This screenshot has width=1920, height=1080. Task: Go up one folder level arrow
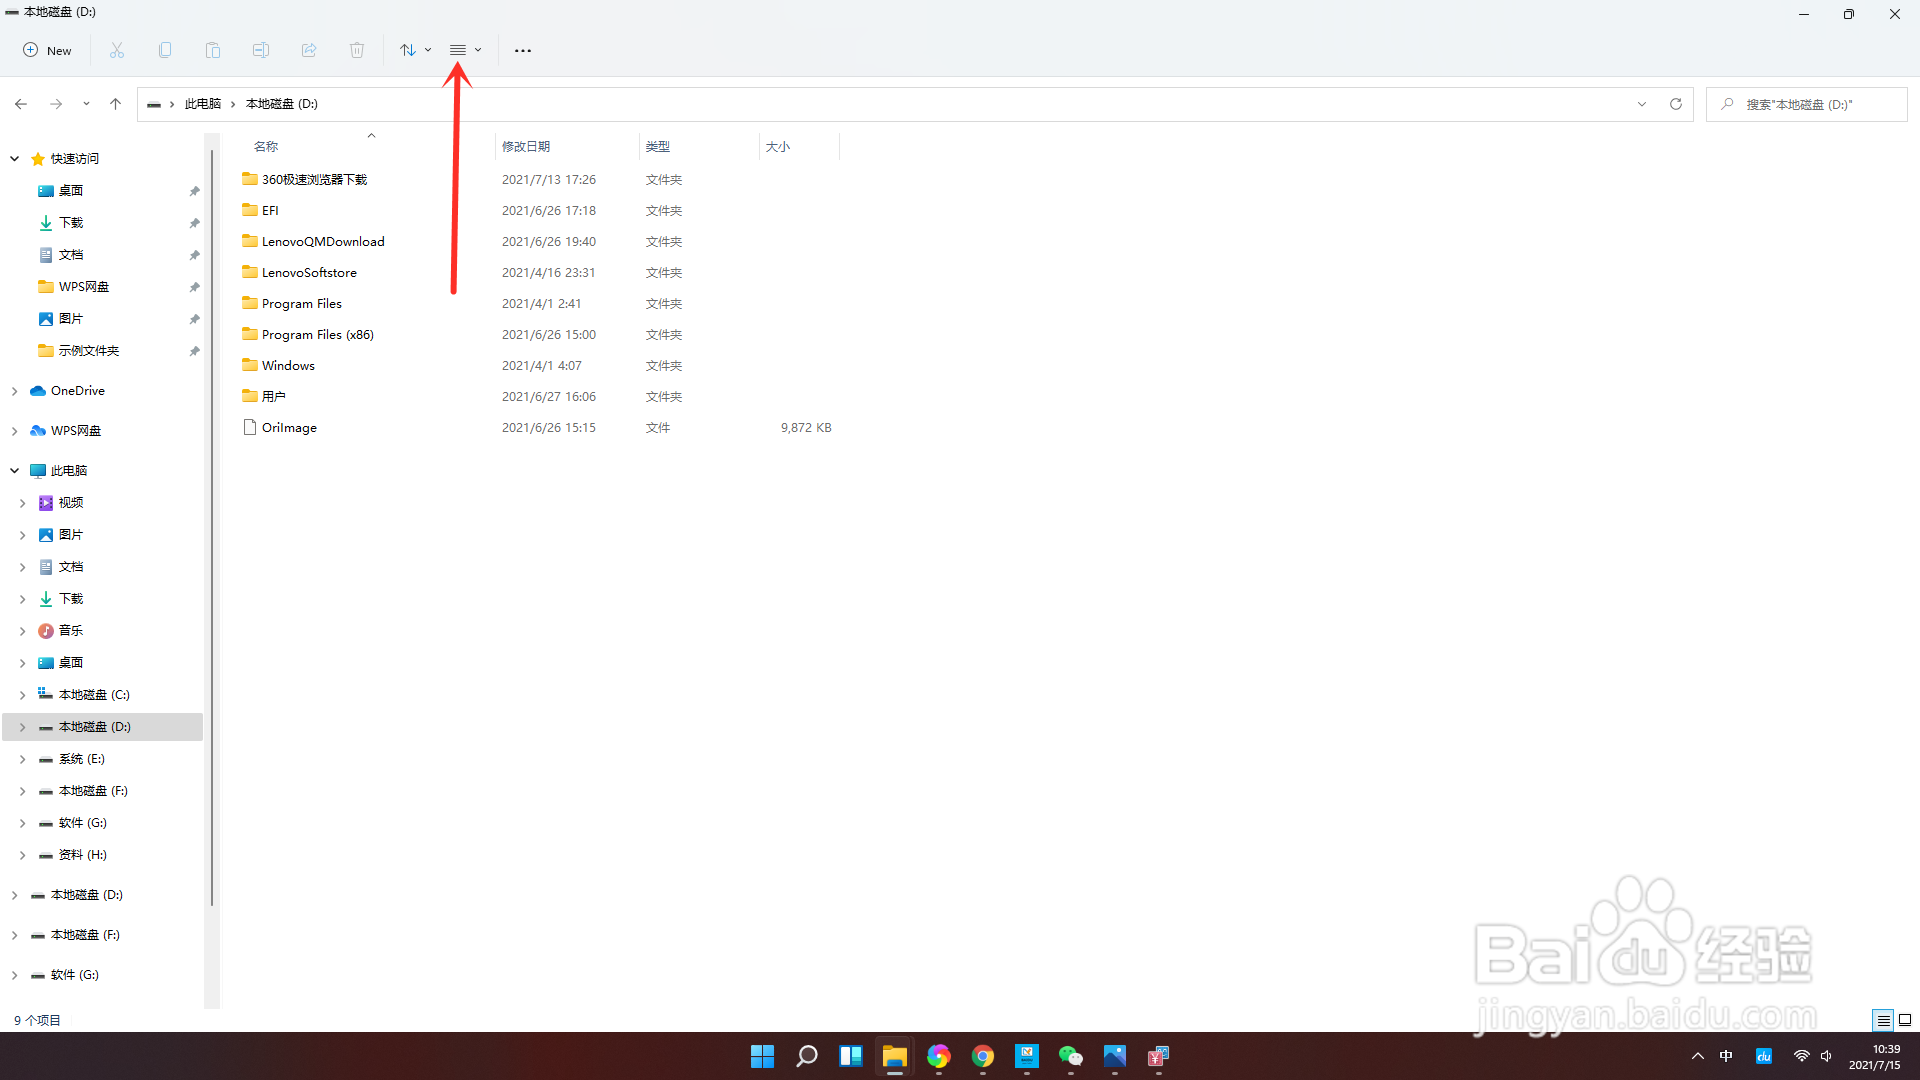116,104
